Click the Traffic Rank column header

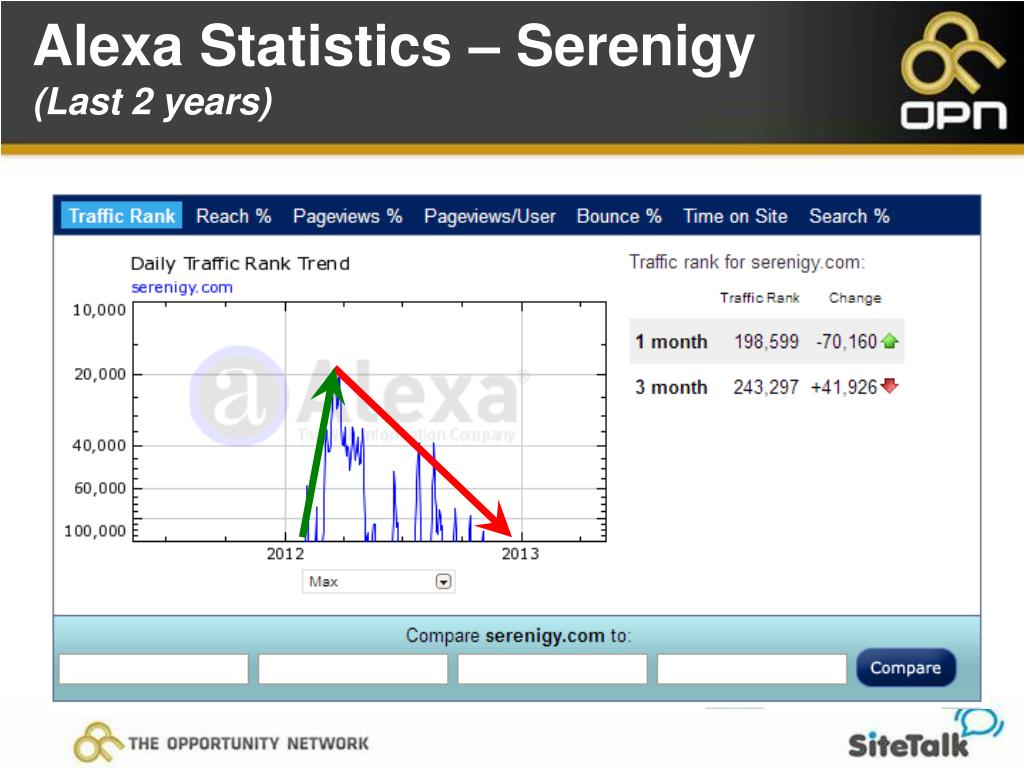pyautogui.click(x=760, y=298)
